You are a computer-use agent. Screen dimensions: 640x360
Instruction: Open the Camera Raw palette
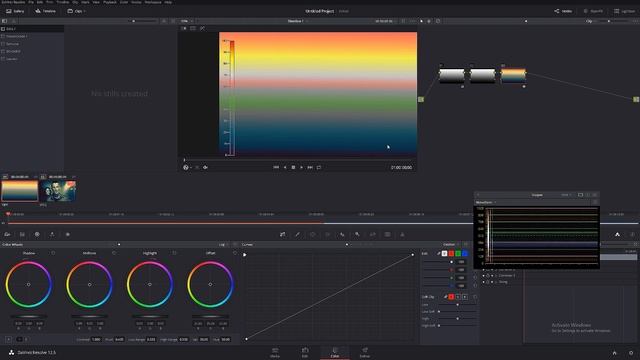tap(7, 234)
